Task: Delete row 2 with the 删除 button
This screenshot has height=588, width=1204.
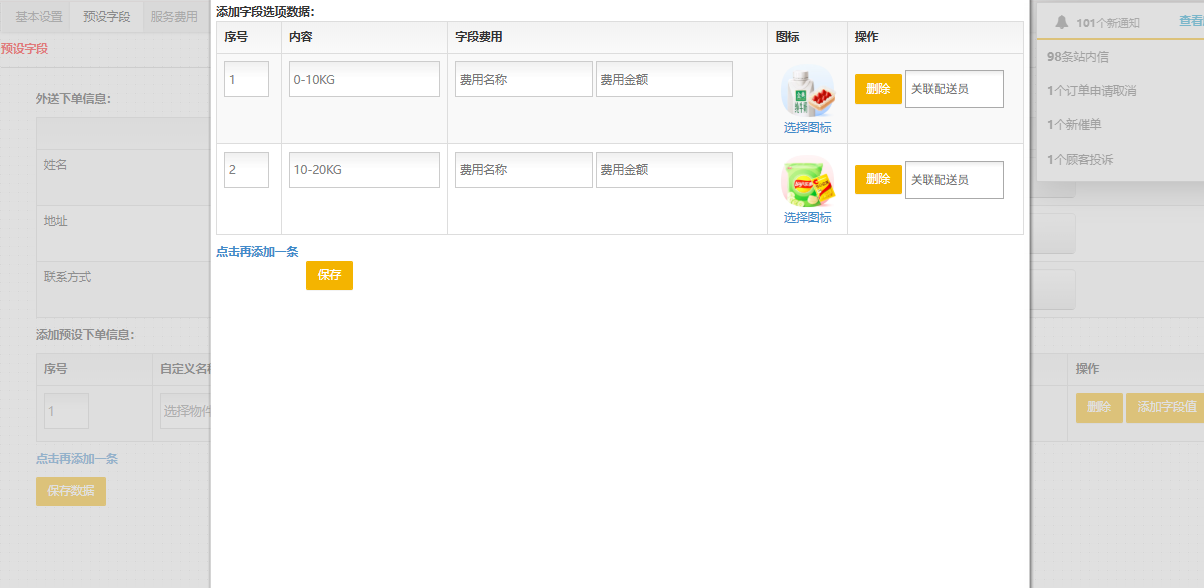Action: tap(878, 179)
